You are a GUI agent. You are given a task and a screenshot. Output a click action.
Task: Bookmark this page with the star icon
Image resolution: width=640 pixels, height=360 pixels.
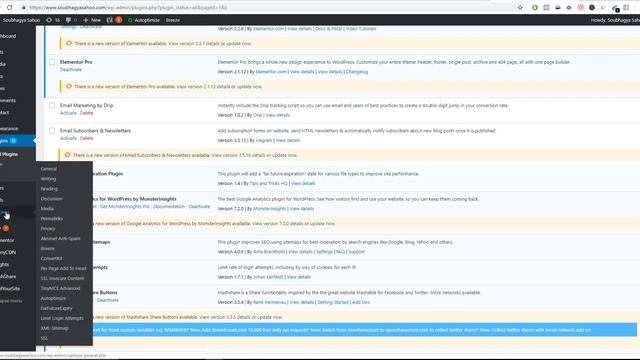tap(520, 7)
